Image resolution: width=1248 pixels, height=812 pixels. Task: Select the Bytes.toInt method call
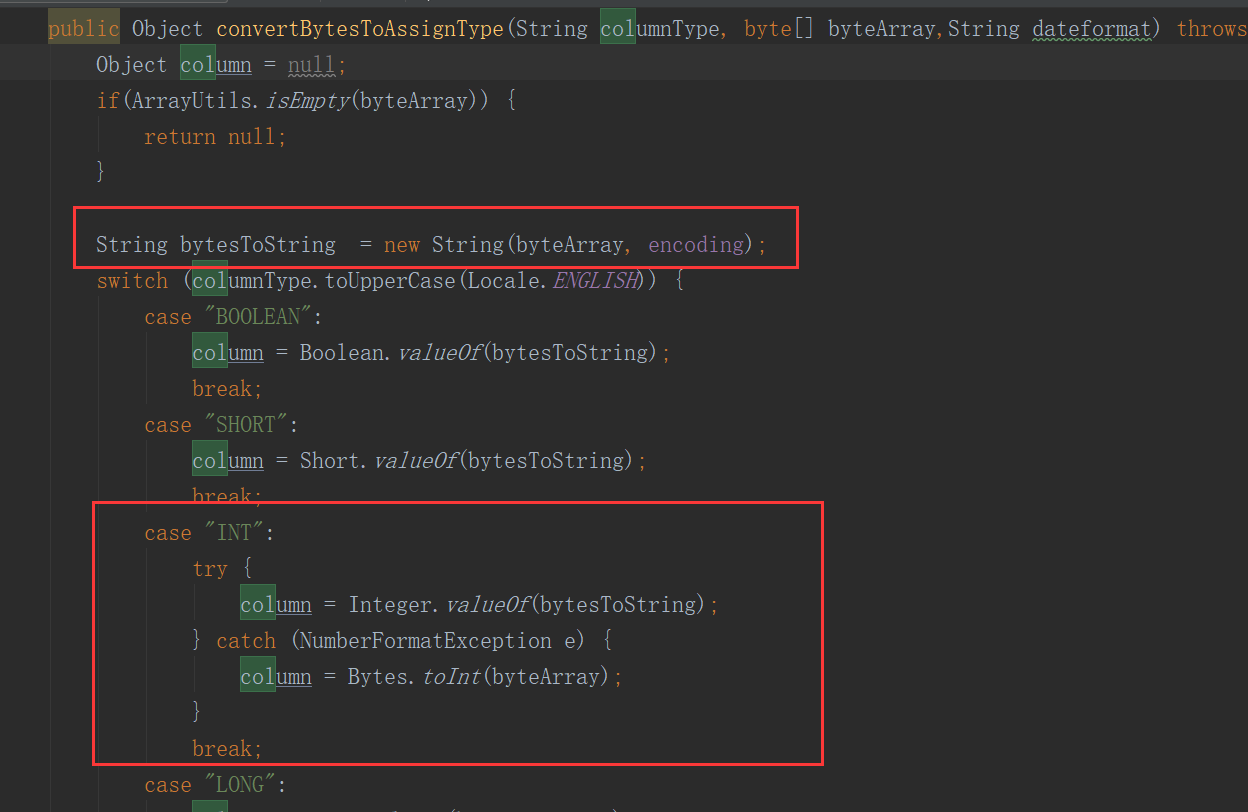(x=415, y=676)
